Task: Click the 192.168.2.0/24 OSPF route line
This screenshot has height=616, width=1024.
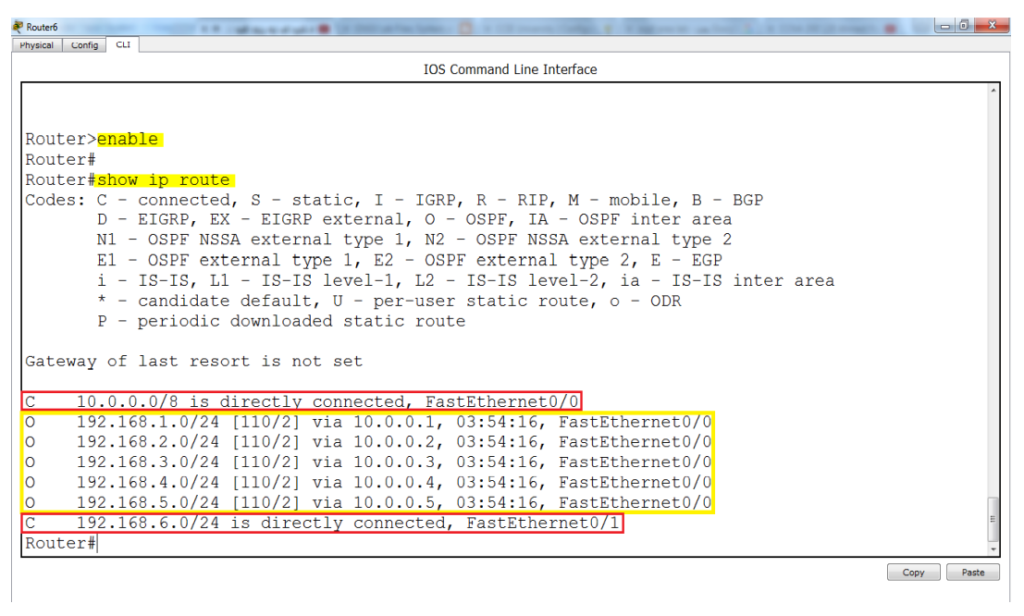Action: [x=368, y=442]
